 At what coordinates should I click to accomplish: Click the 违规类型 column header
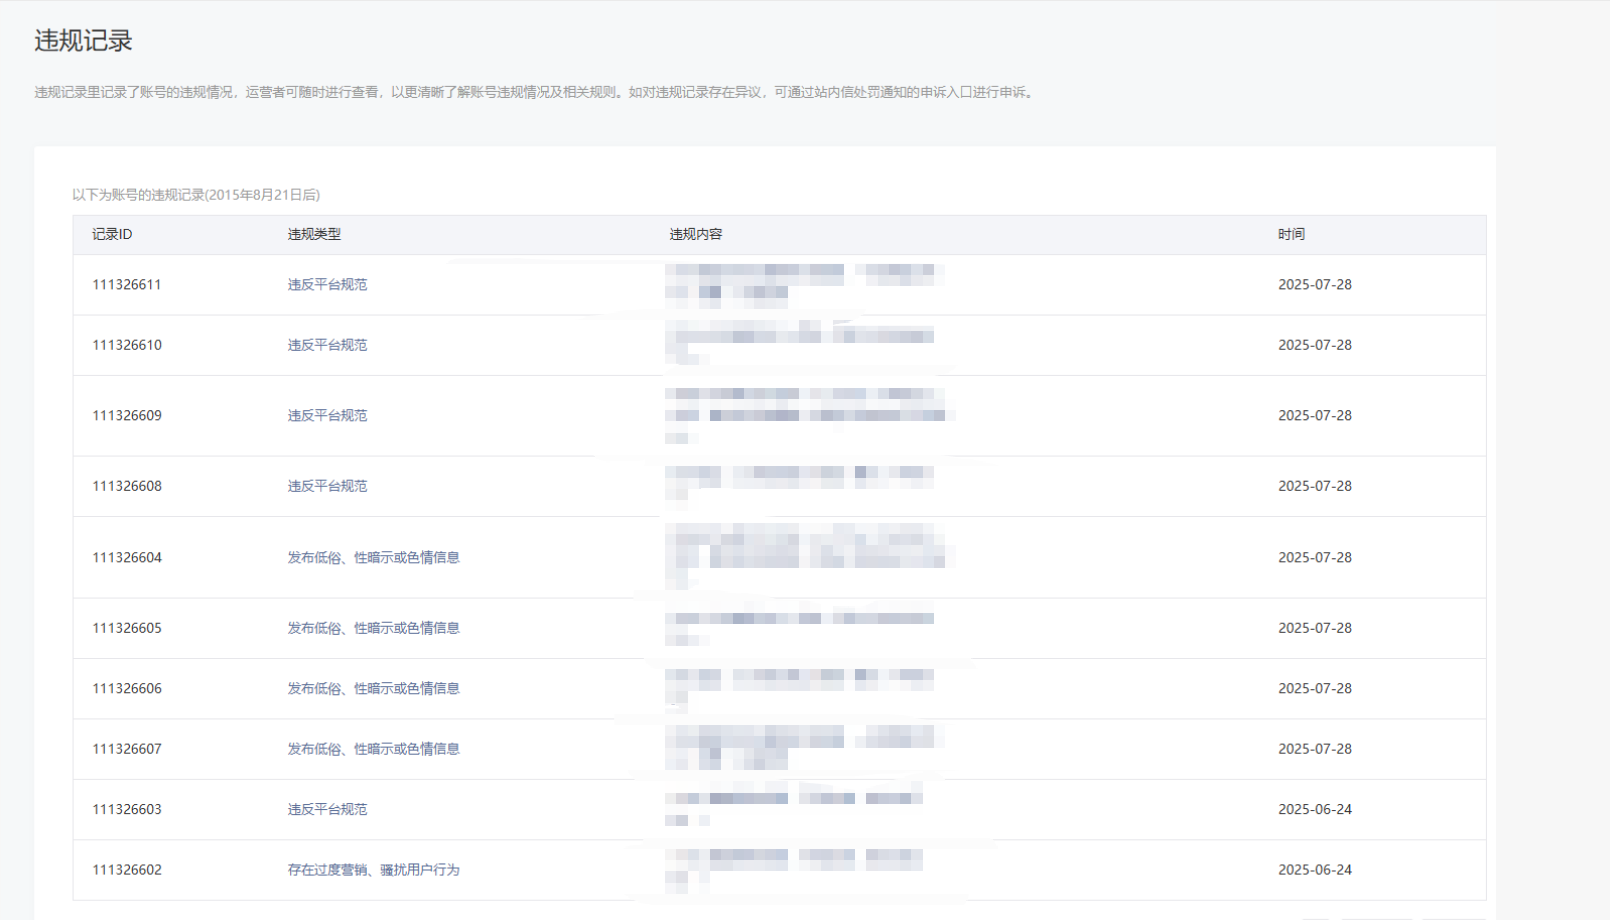(x=314, y=234)
